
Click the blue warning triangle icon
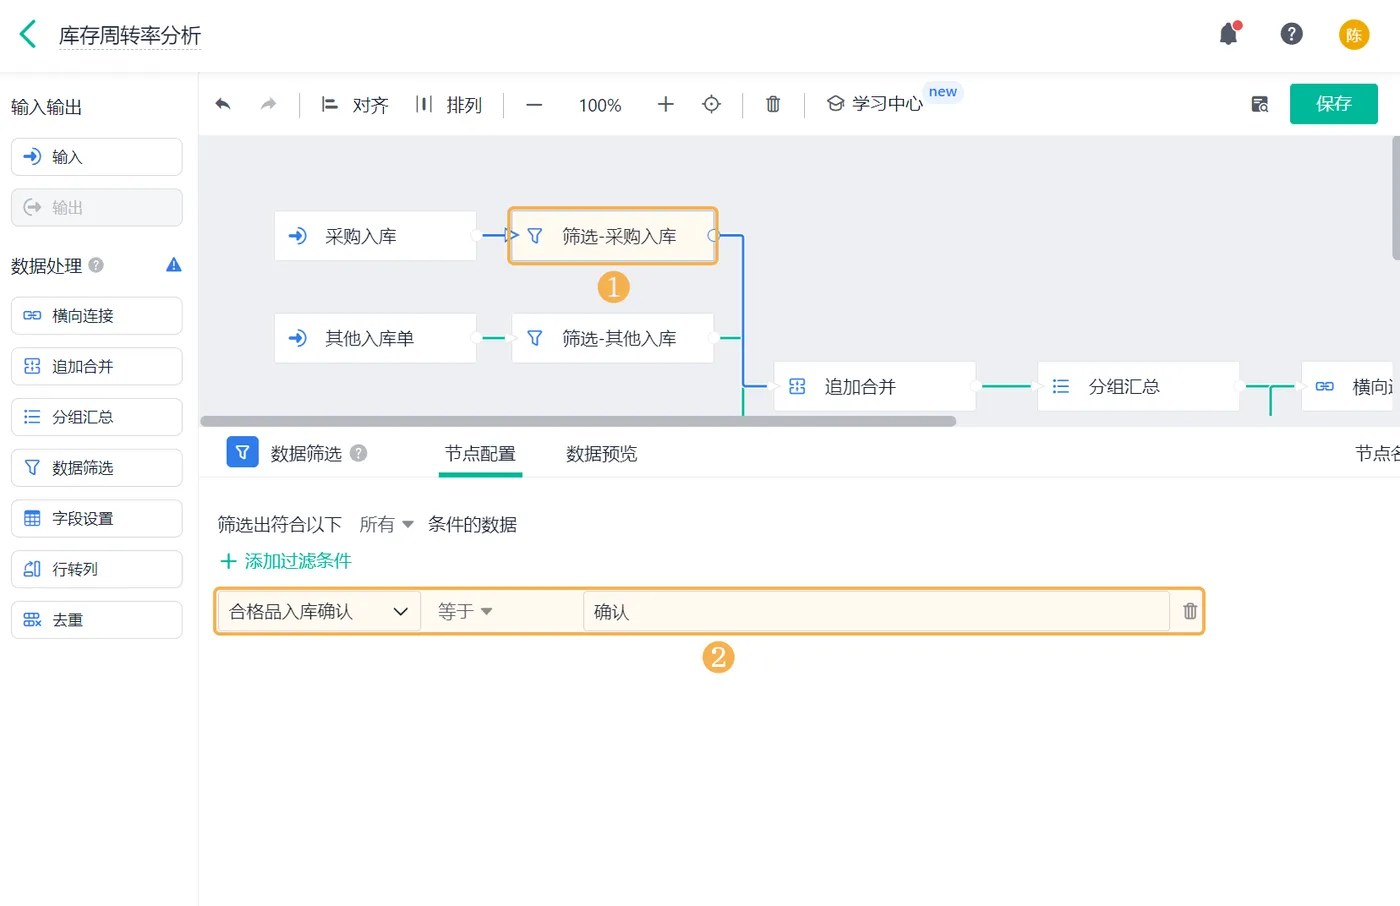[x=174, y=265]
